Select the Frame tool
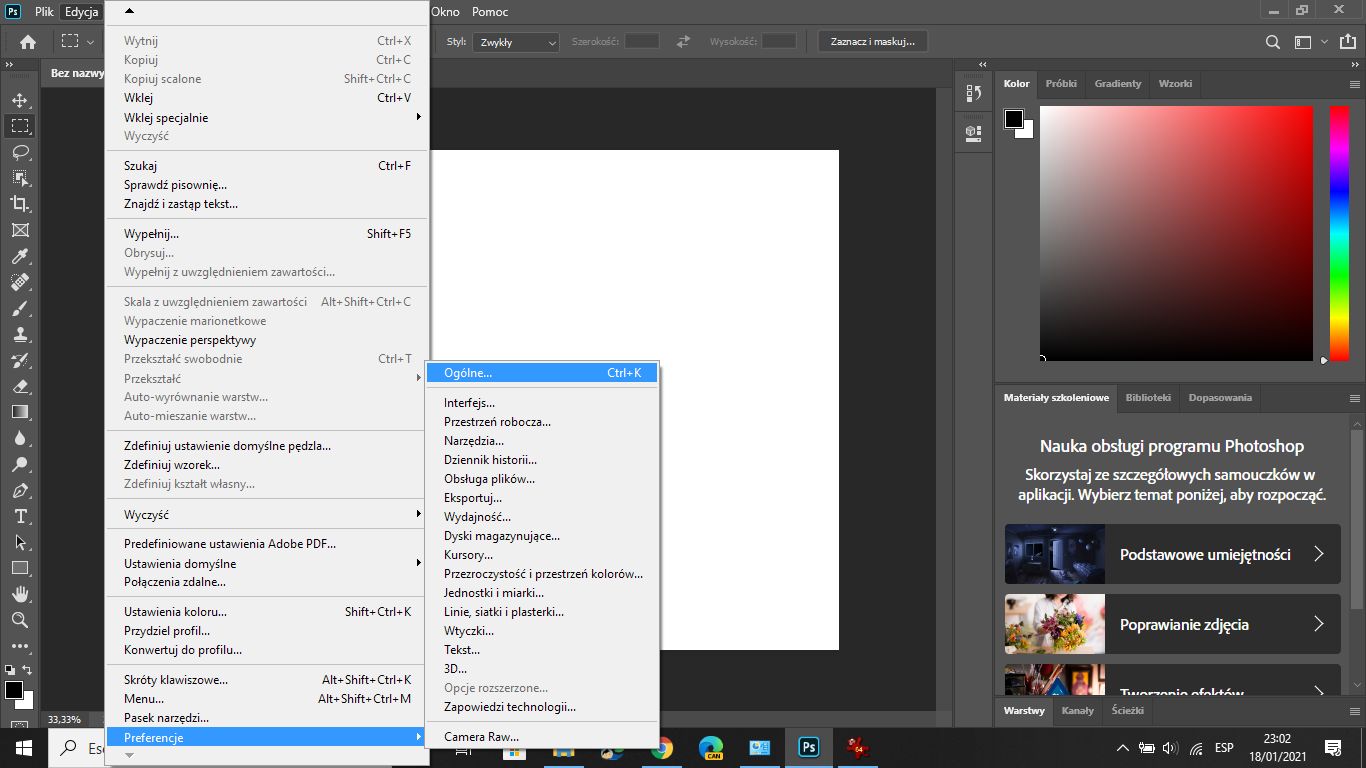Viewport: 1366px width, 768px height. [19, 230]
